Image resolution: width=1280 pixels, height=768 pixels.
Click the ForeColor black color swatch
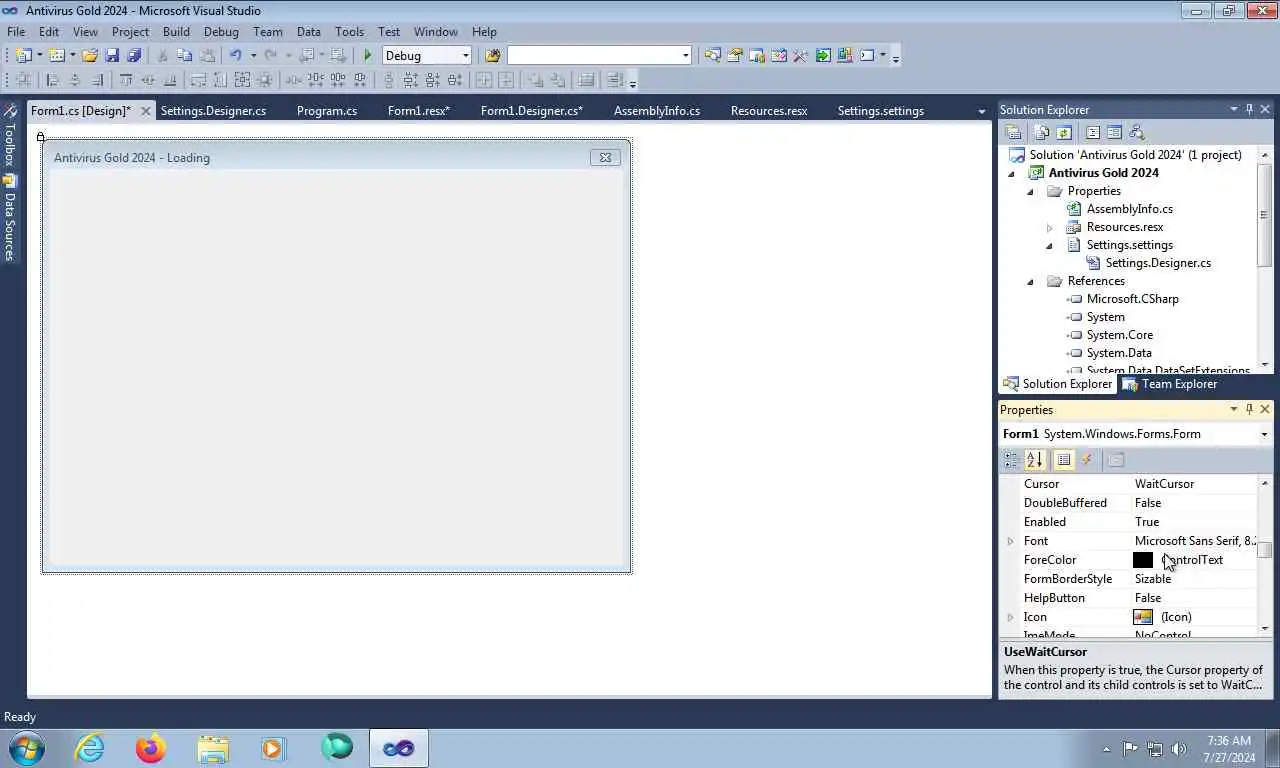tap(1143, 560)
